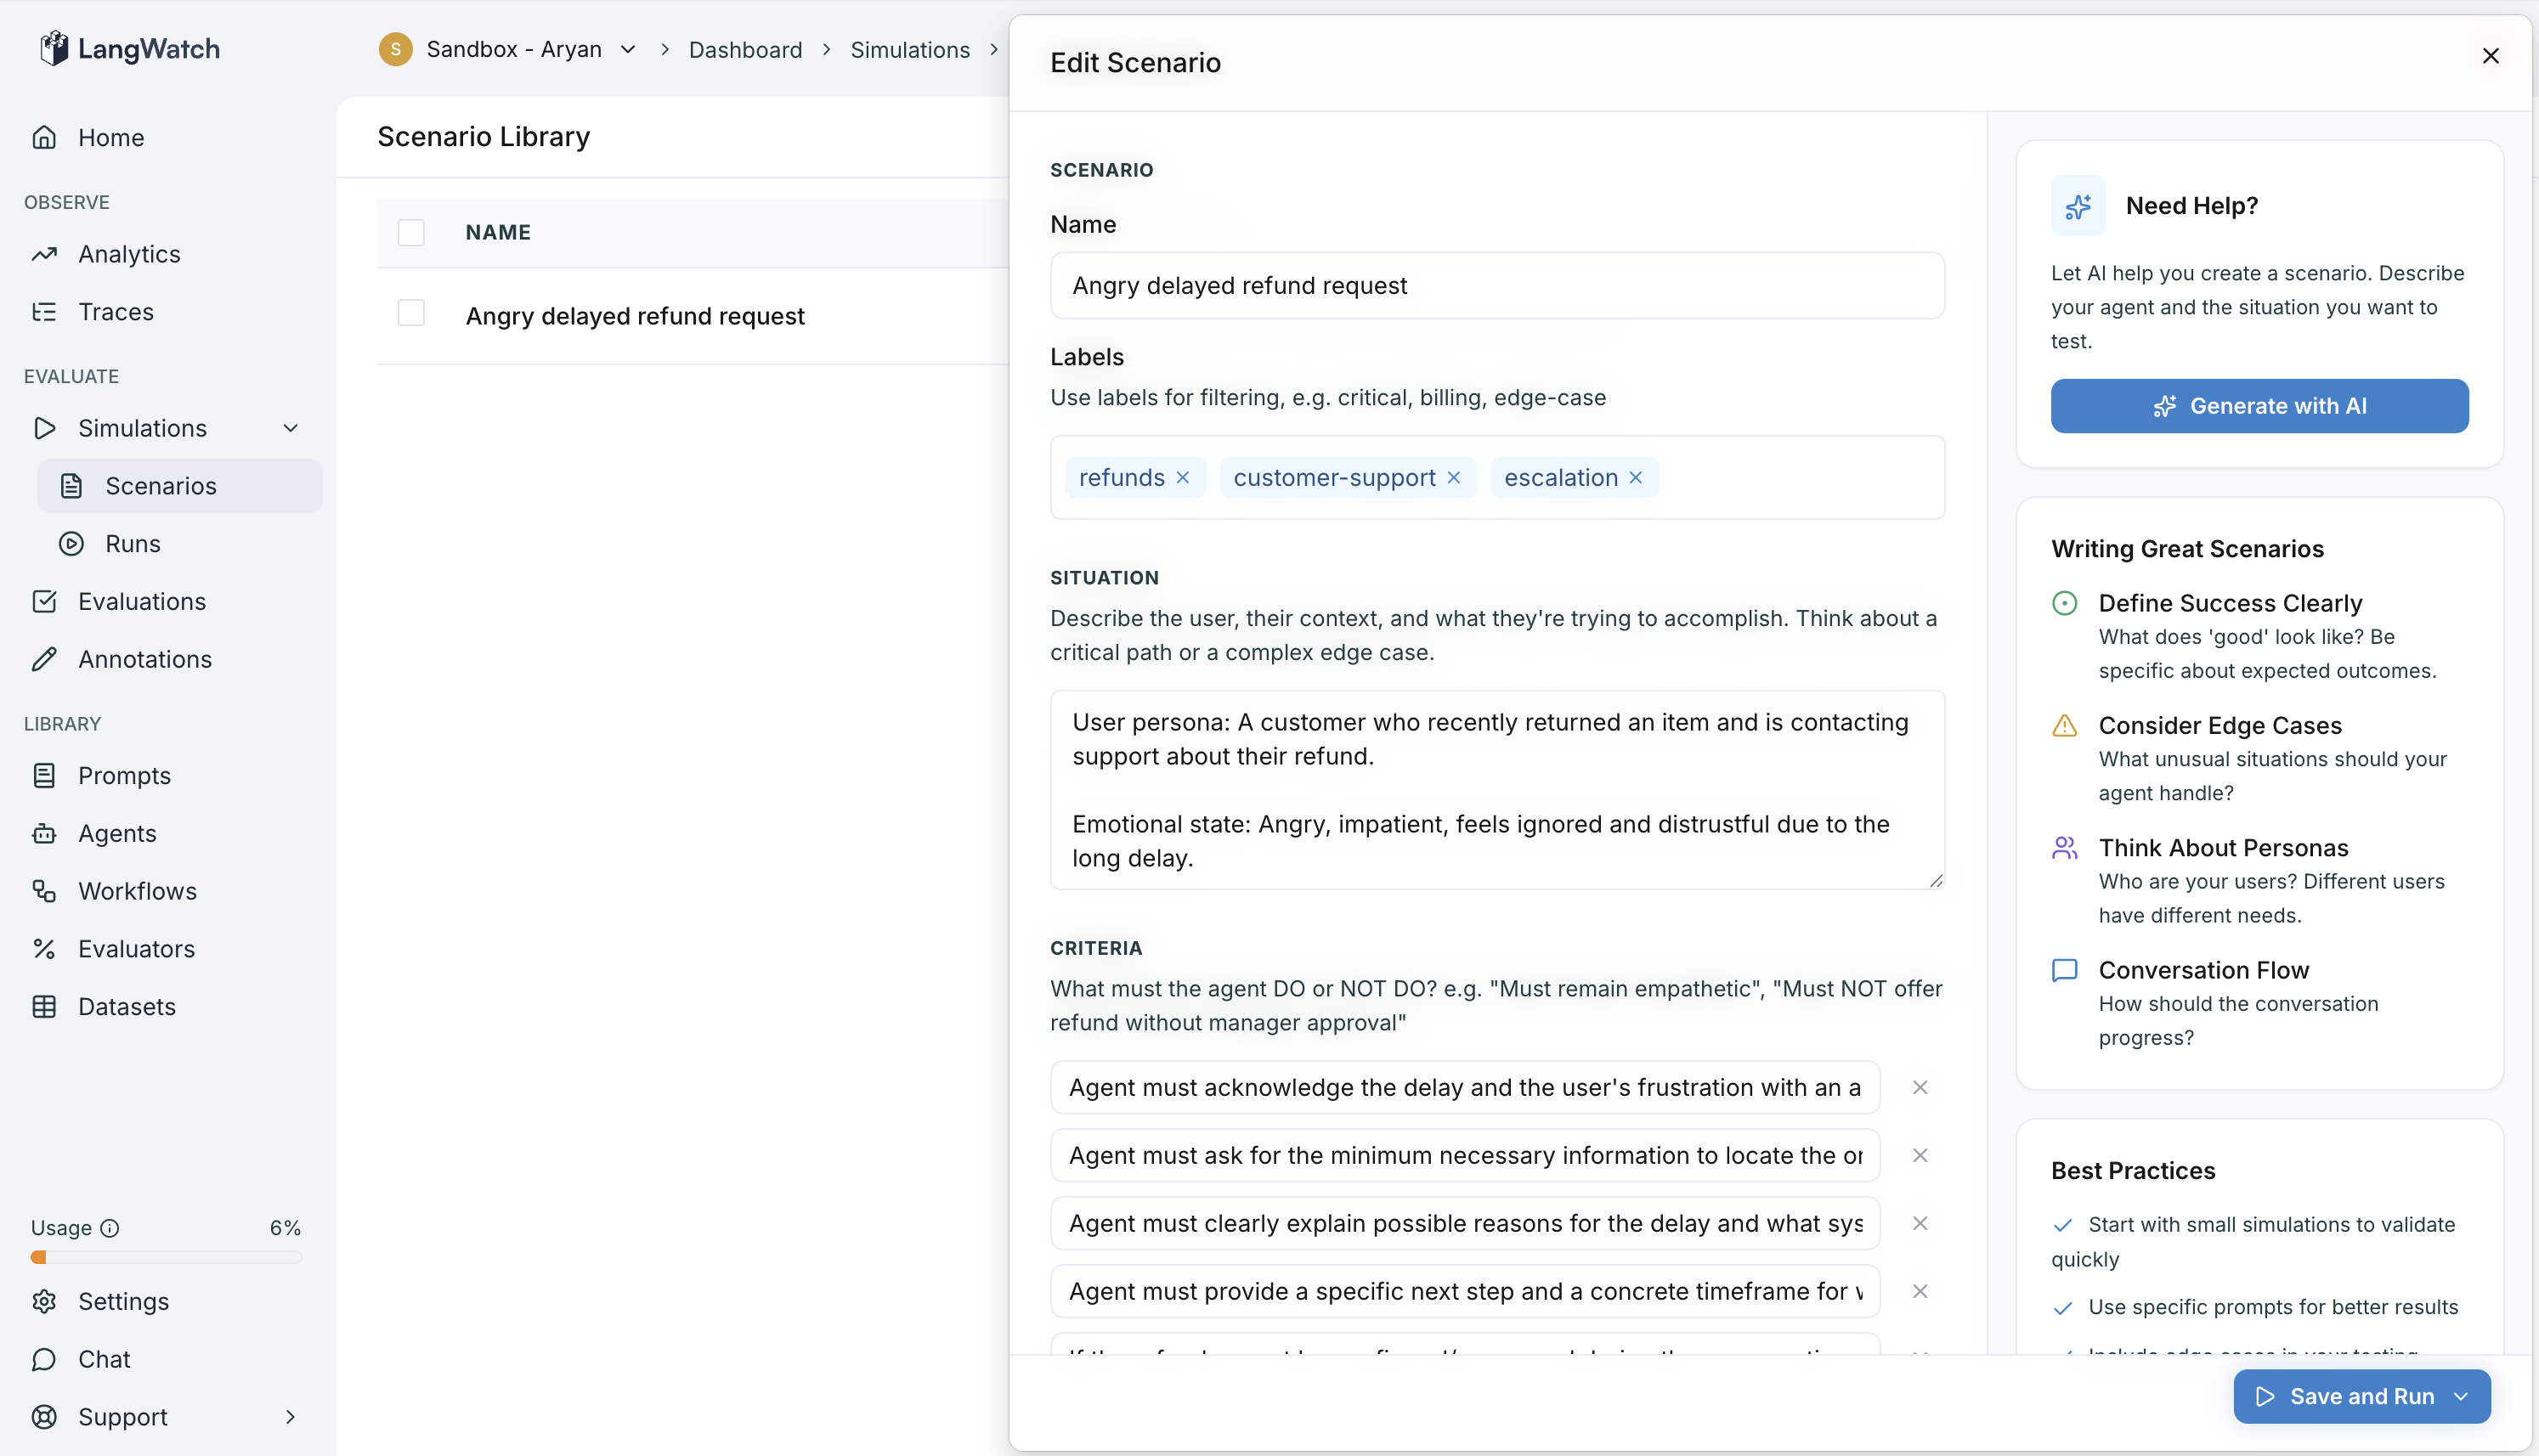Delete the first criterion about acknowledging delay

1920,1087
